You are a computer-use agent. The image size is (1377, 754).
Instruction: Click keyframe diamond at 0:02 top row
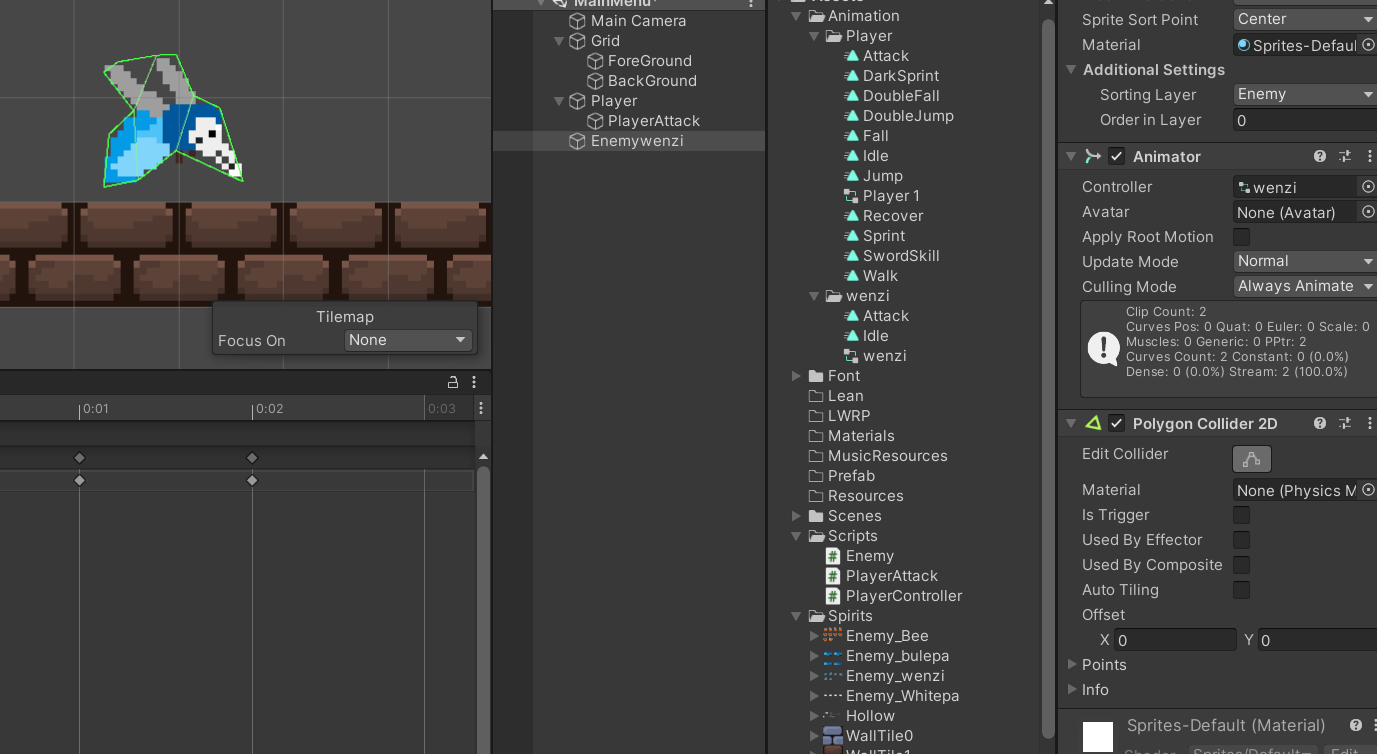pos(252,458)
